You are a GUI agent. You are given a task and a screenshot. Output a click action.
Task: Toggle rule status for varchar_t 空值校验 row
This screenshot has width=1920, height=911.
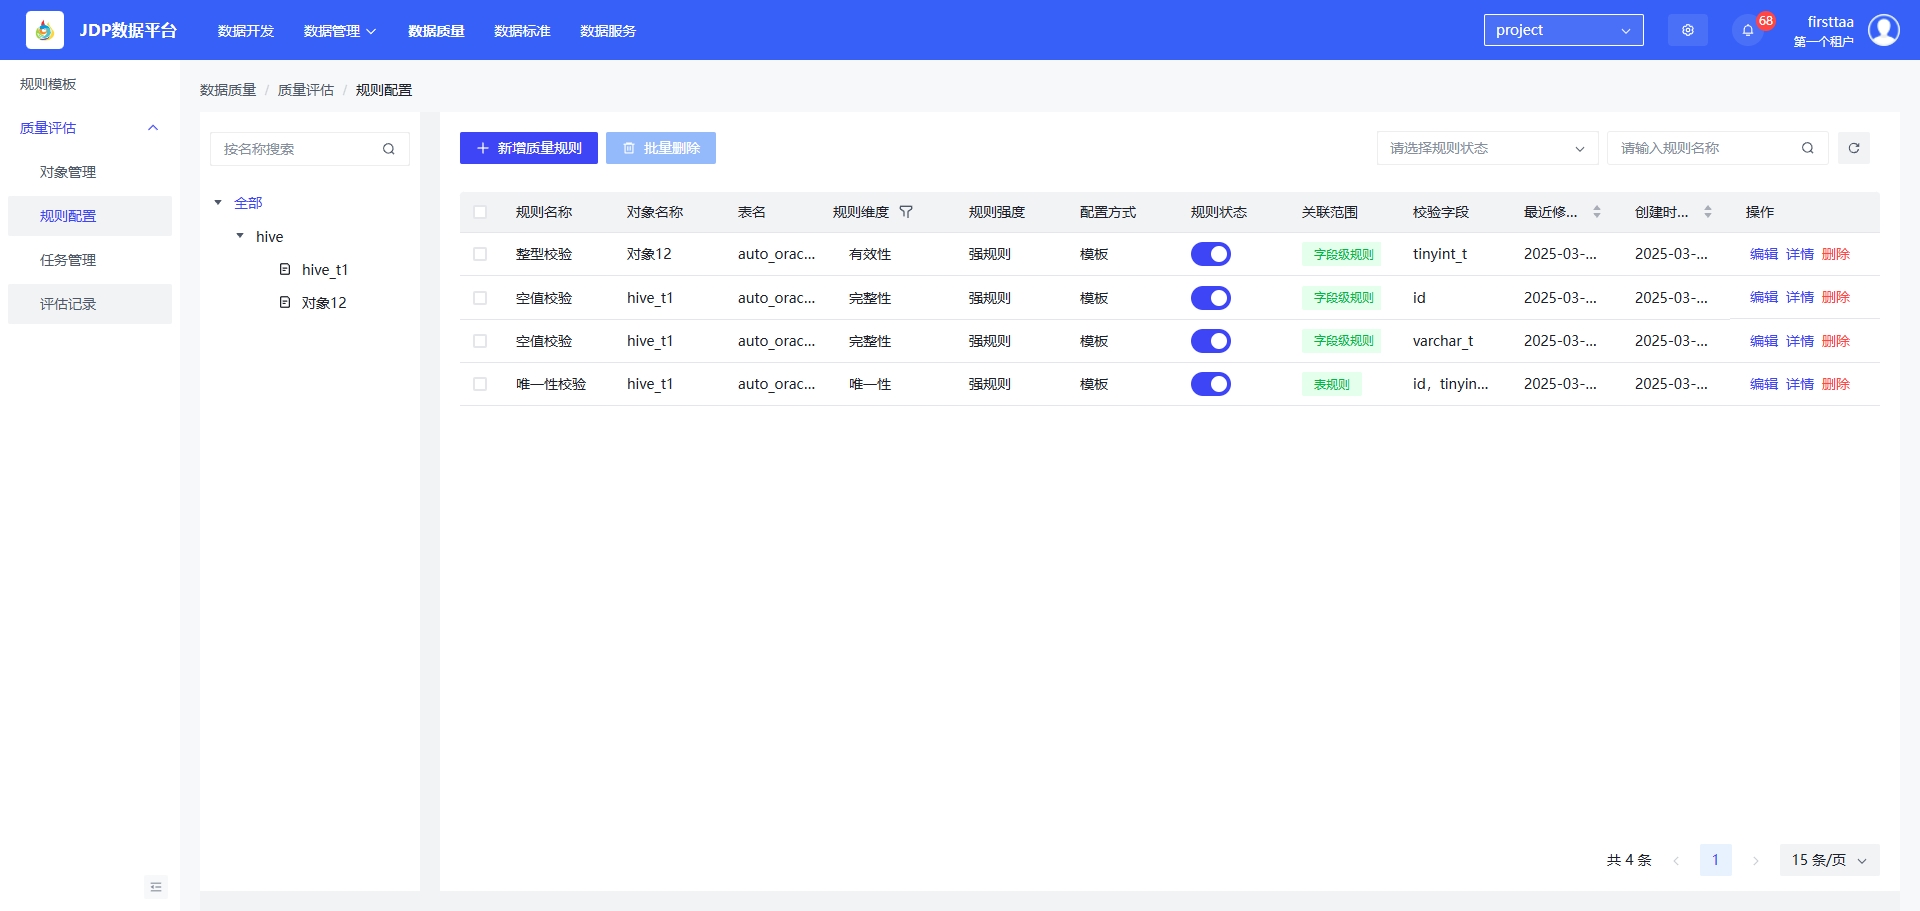click(1211, 341)
